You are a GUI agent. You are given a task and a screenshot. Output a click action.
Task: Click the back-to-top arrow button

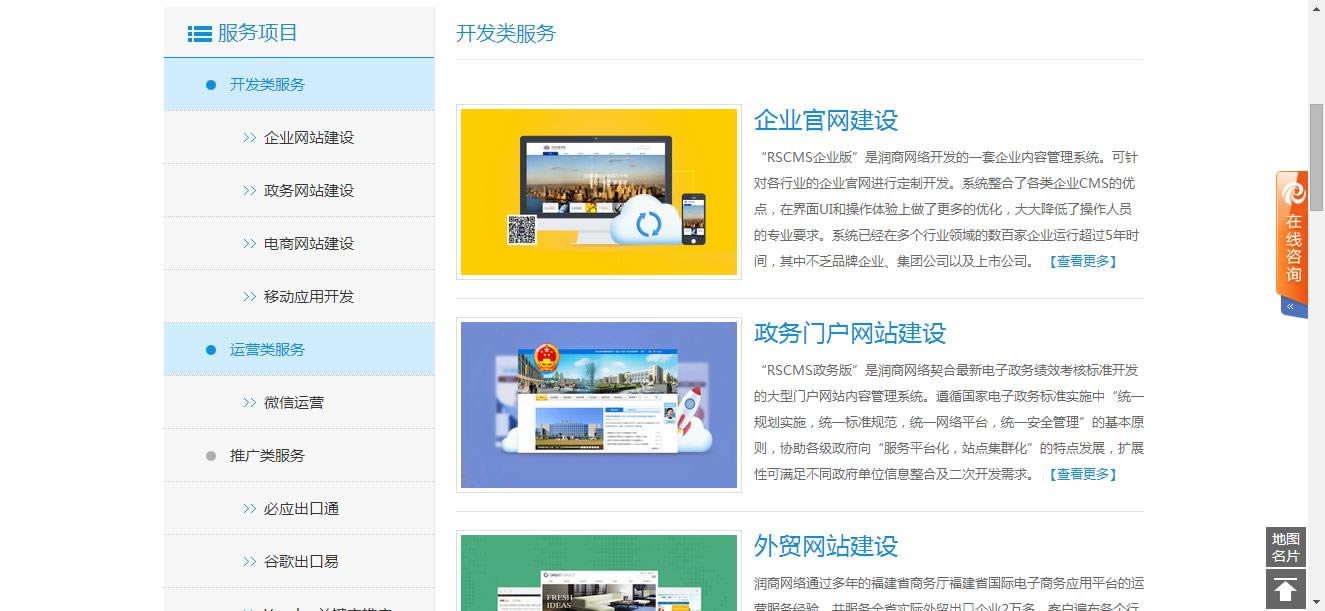click(1286, 590)
